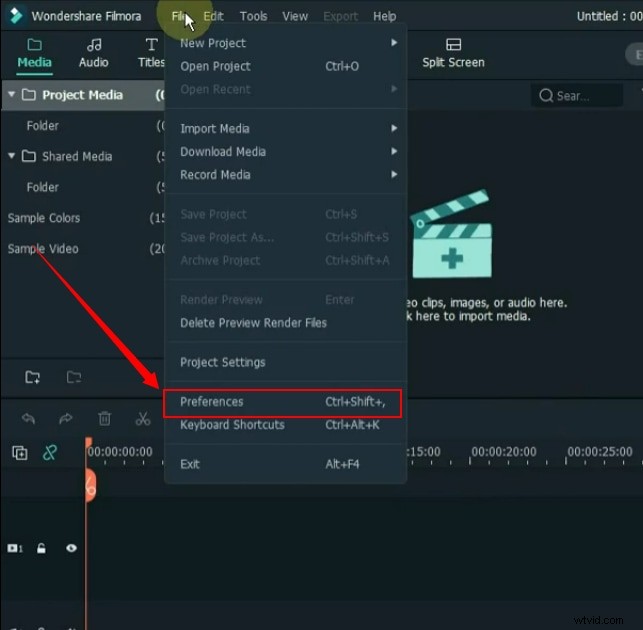Screen dimensions: 643x630
Task: Click timeline ruler at 00:00:25:00
Action: [600, 452]
